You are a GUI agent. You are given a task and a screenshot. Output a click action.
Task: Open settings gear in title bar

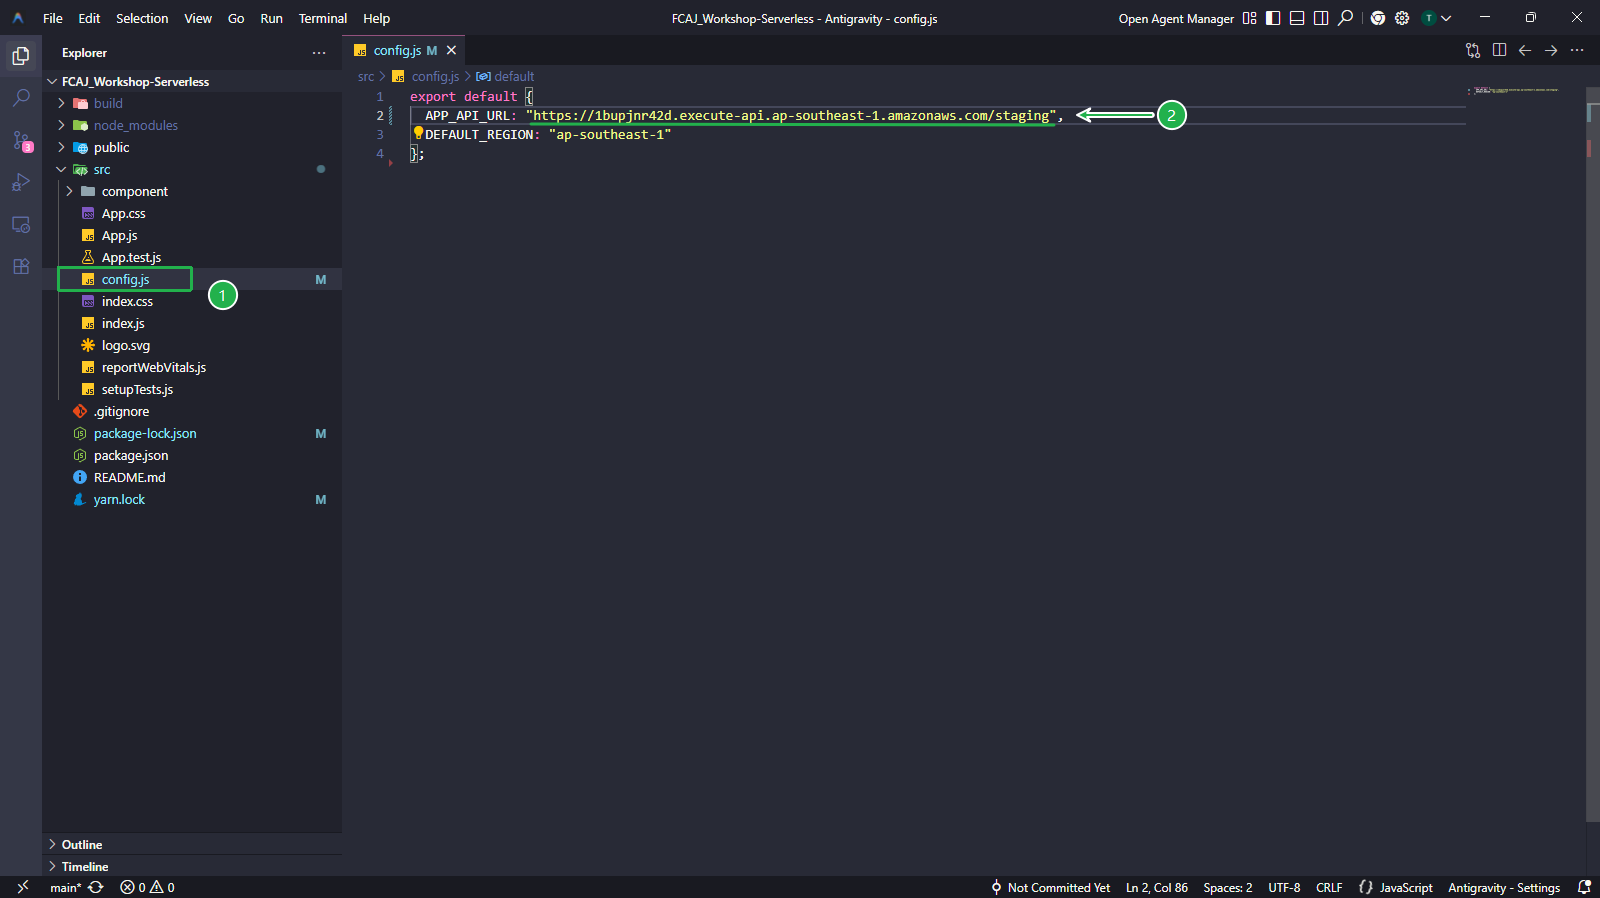(x=1402, y=18)
